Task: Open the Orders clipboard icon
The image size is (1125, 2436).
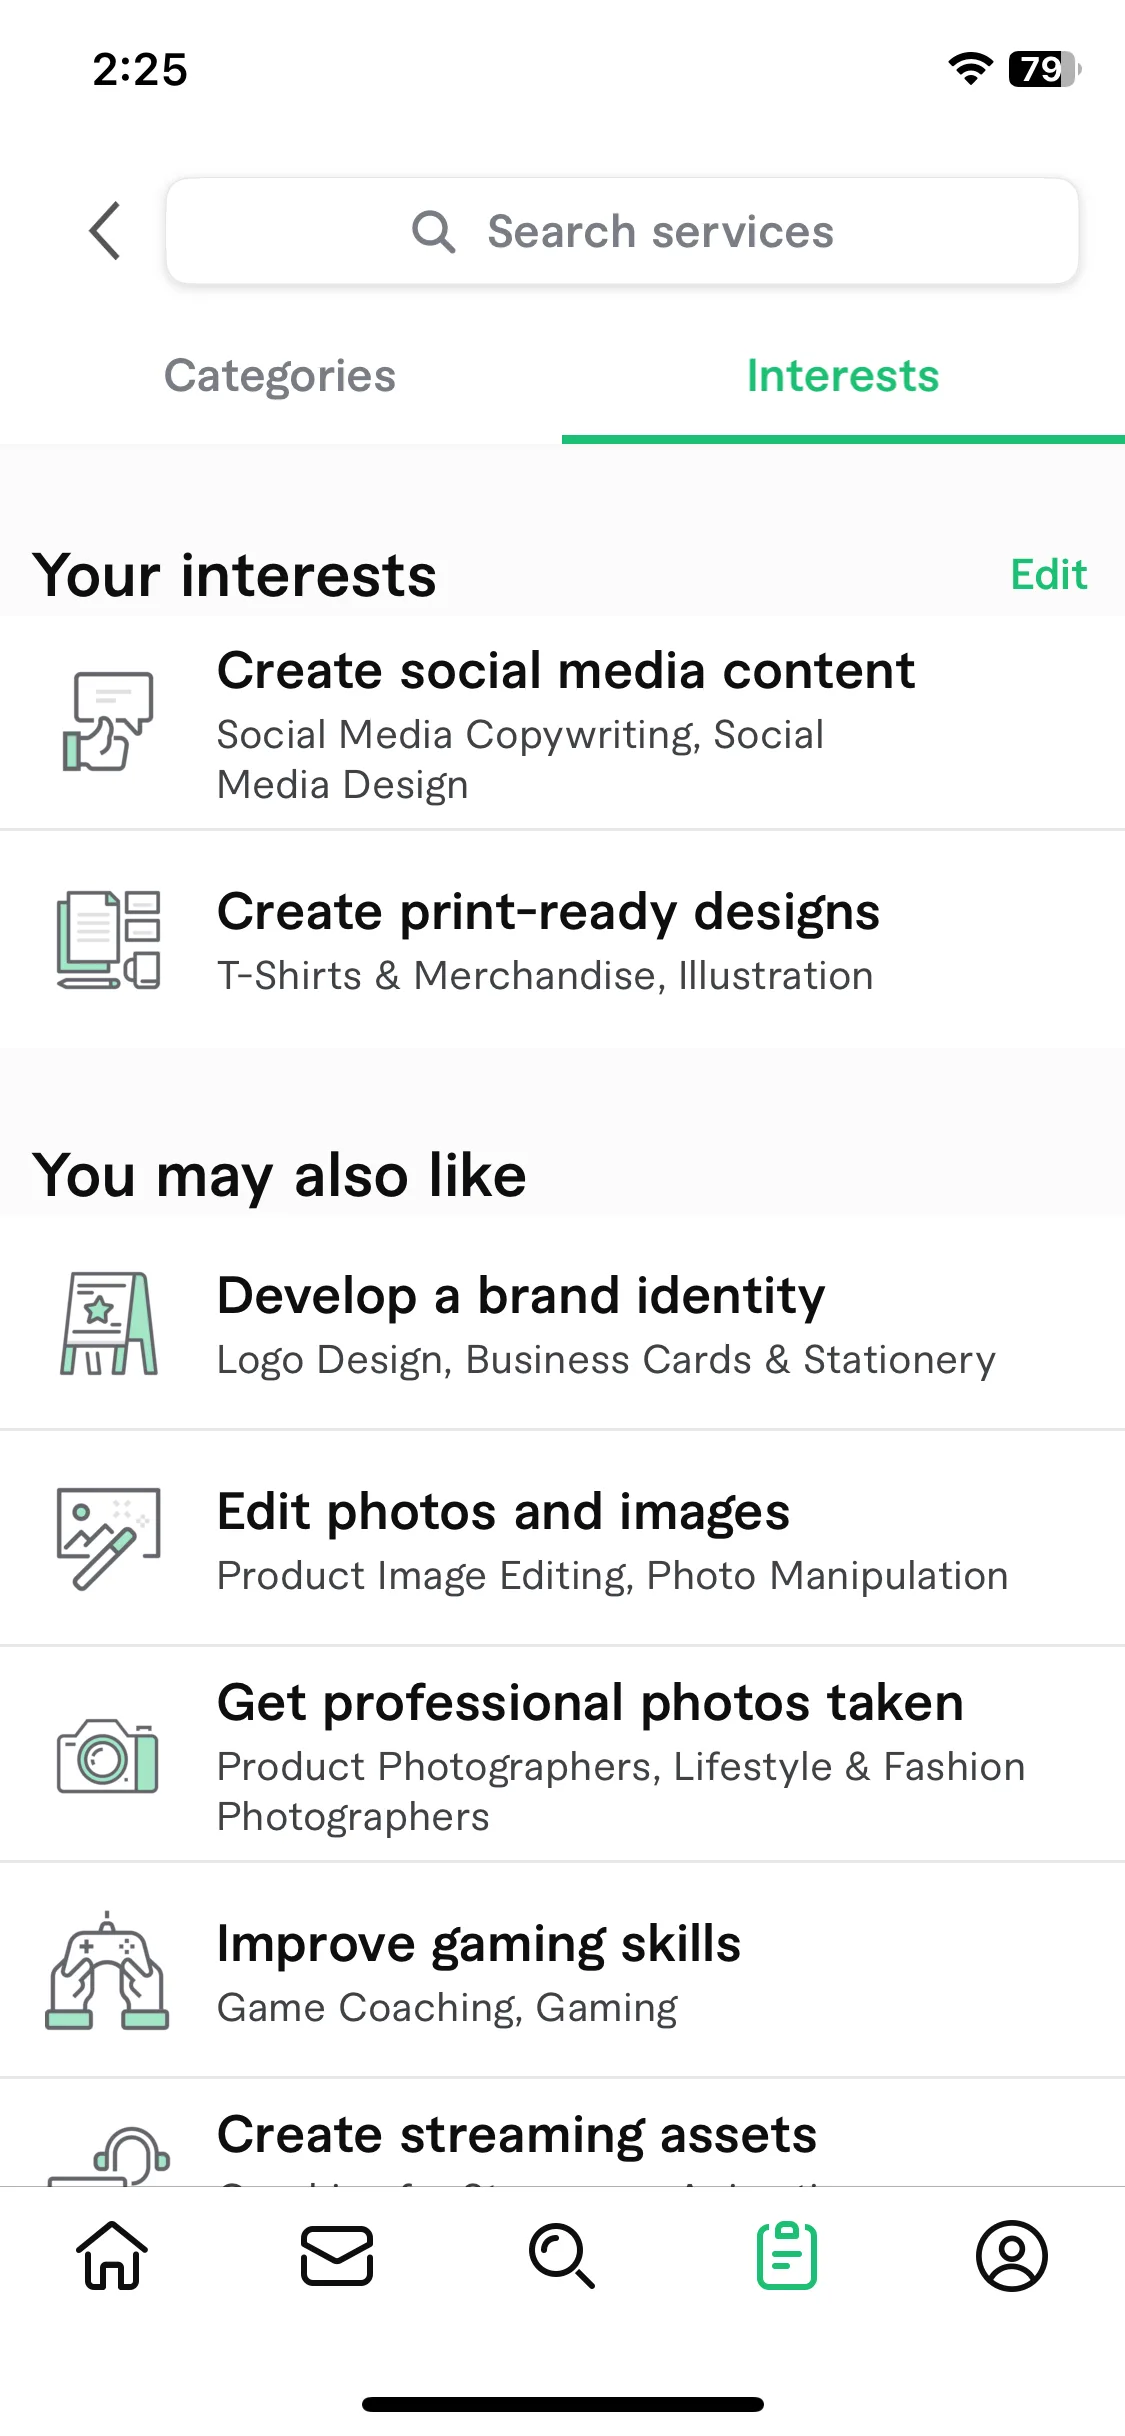Action: 787,2256
